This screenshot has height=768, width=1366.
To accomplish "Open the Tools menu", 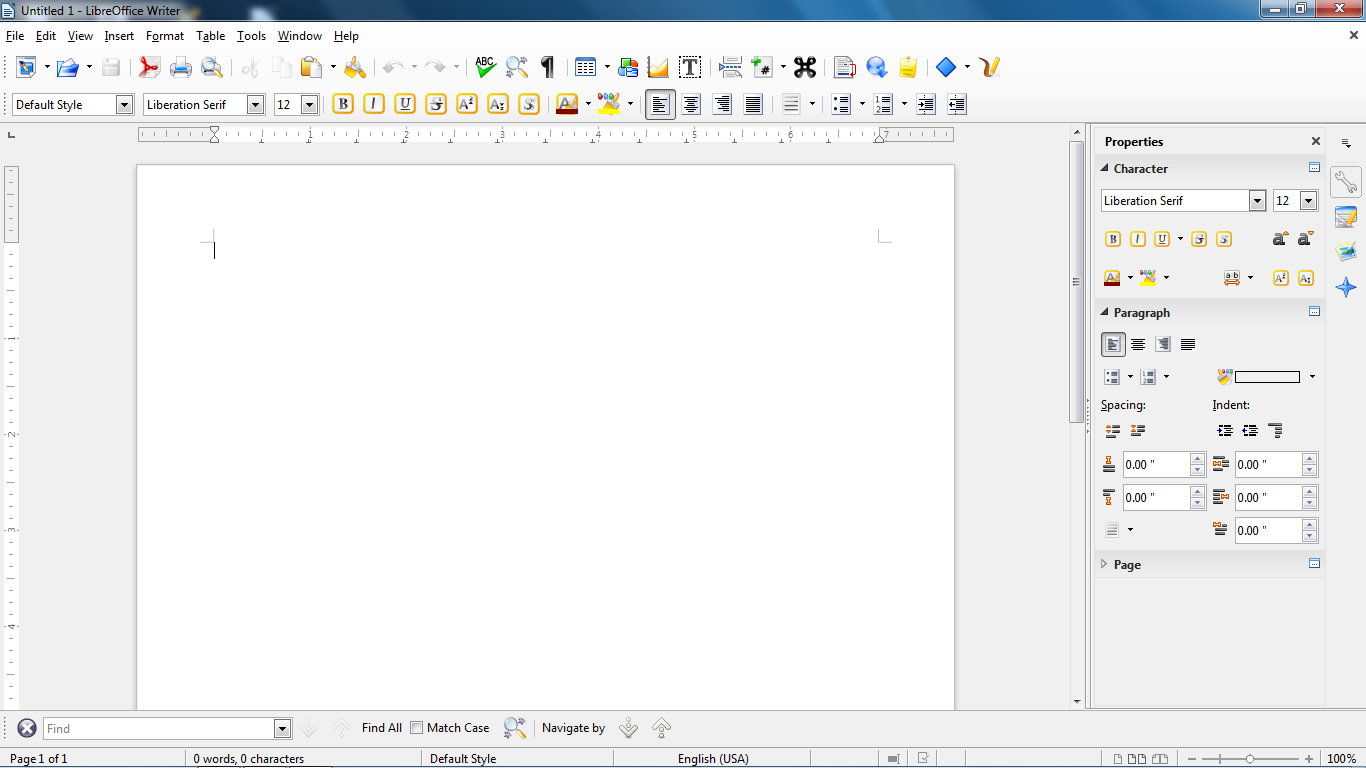I will (x=251, y=36).
